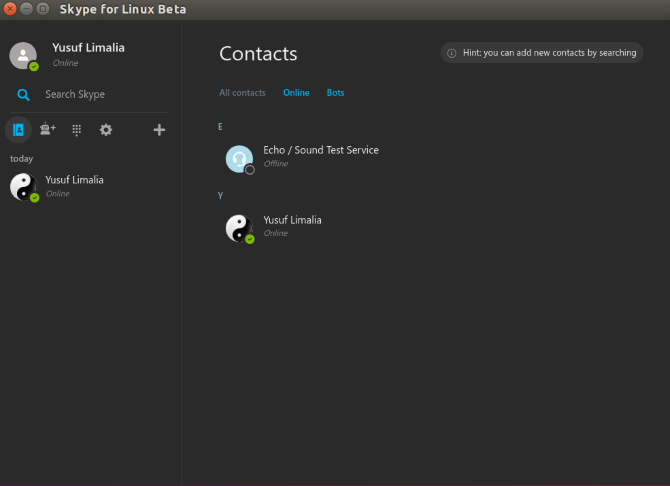Click the letter E section header

click(220, 127)
